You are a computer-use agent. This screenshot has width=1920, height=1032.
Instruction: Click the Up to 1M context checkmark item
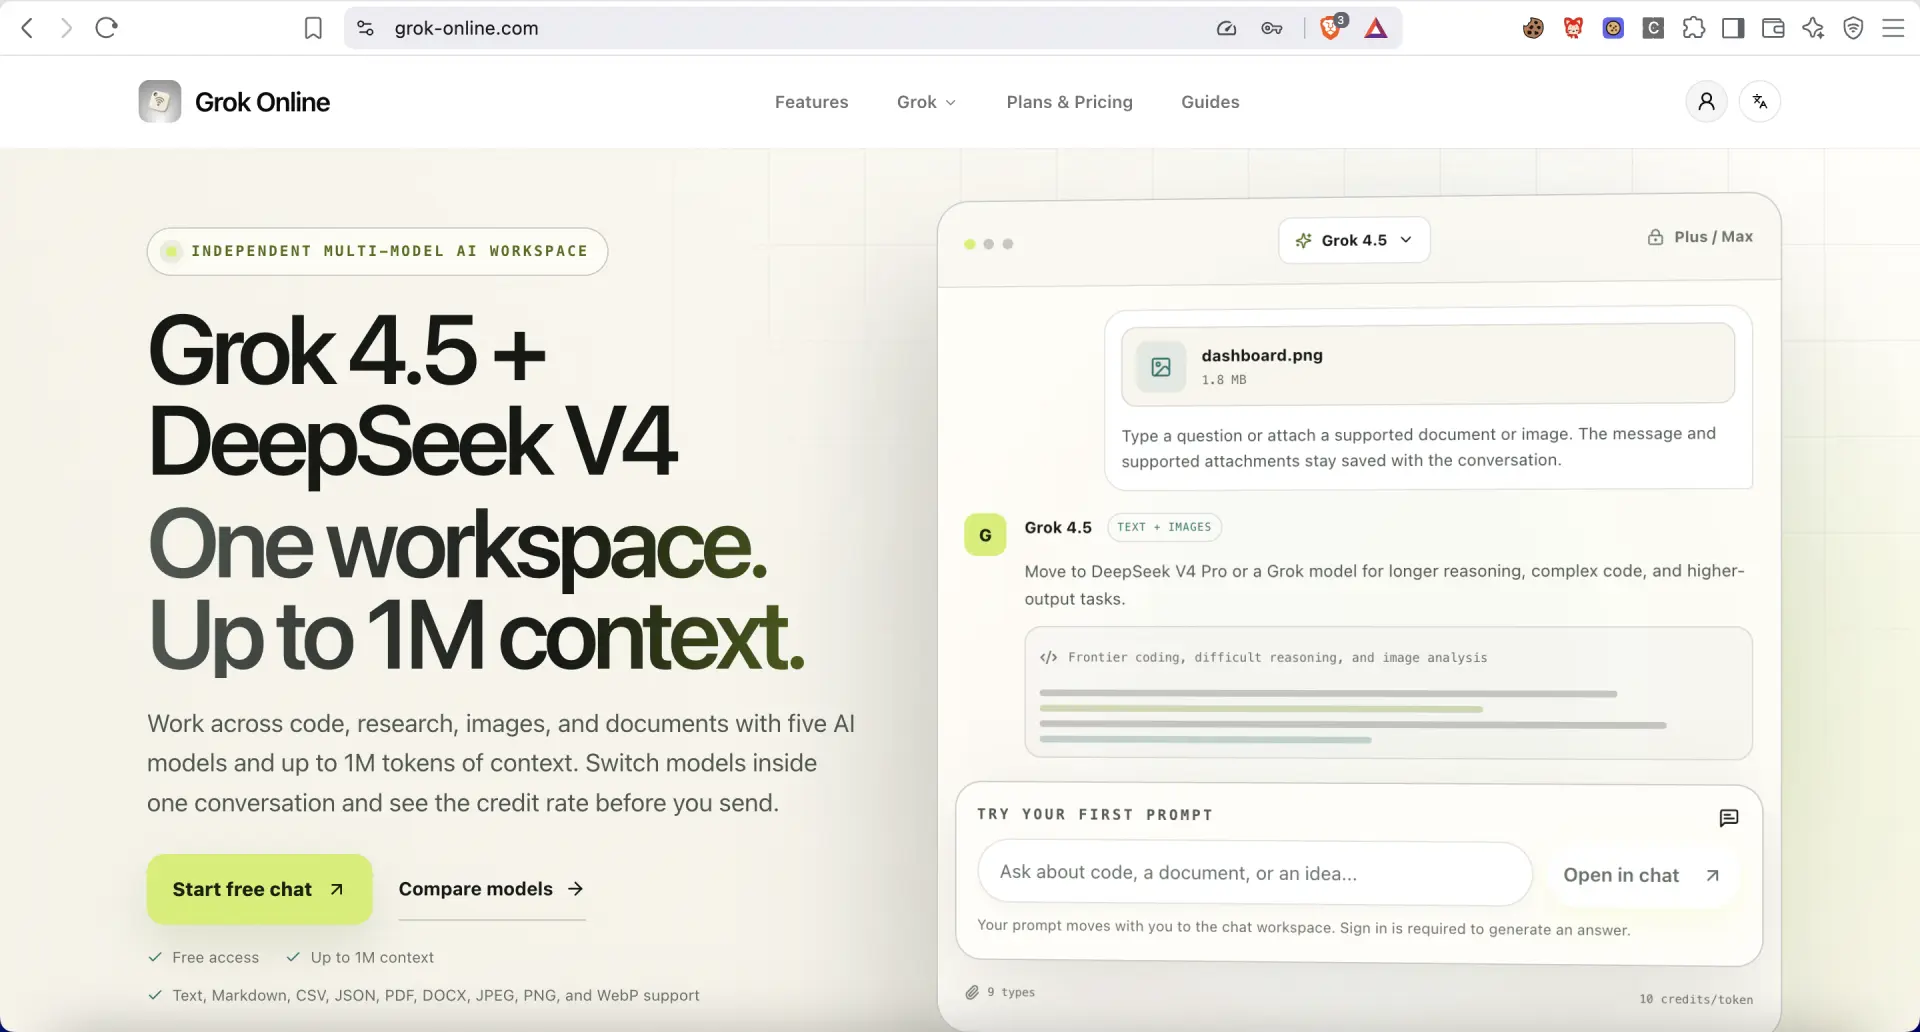(360, 957)
